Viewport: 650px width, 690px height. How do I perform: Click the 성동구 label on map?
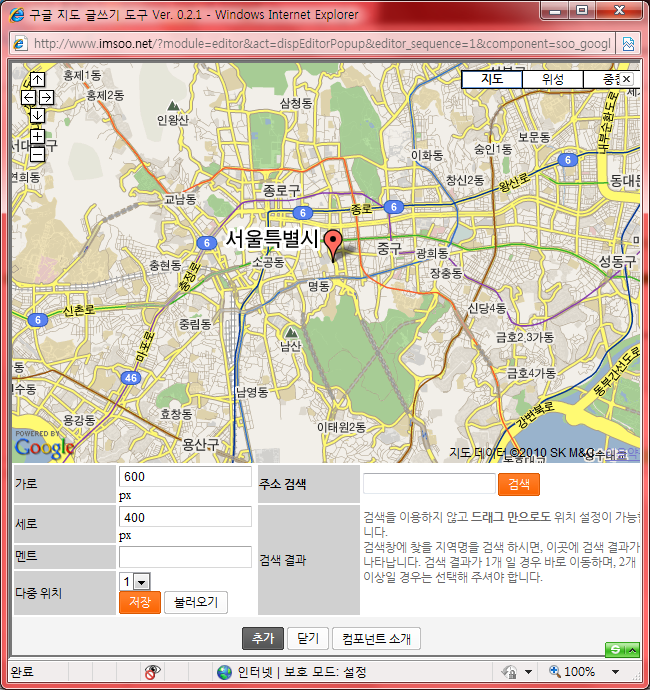click(617, 262)
